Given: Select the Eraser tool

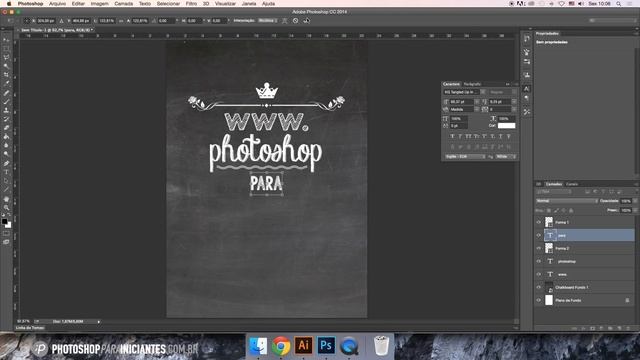Looking at the screenshot, I should coord(6,128).
